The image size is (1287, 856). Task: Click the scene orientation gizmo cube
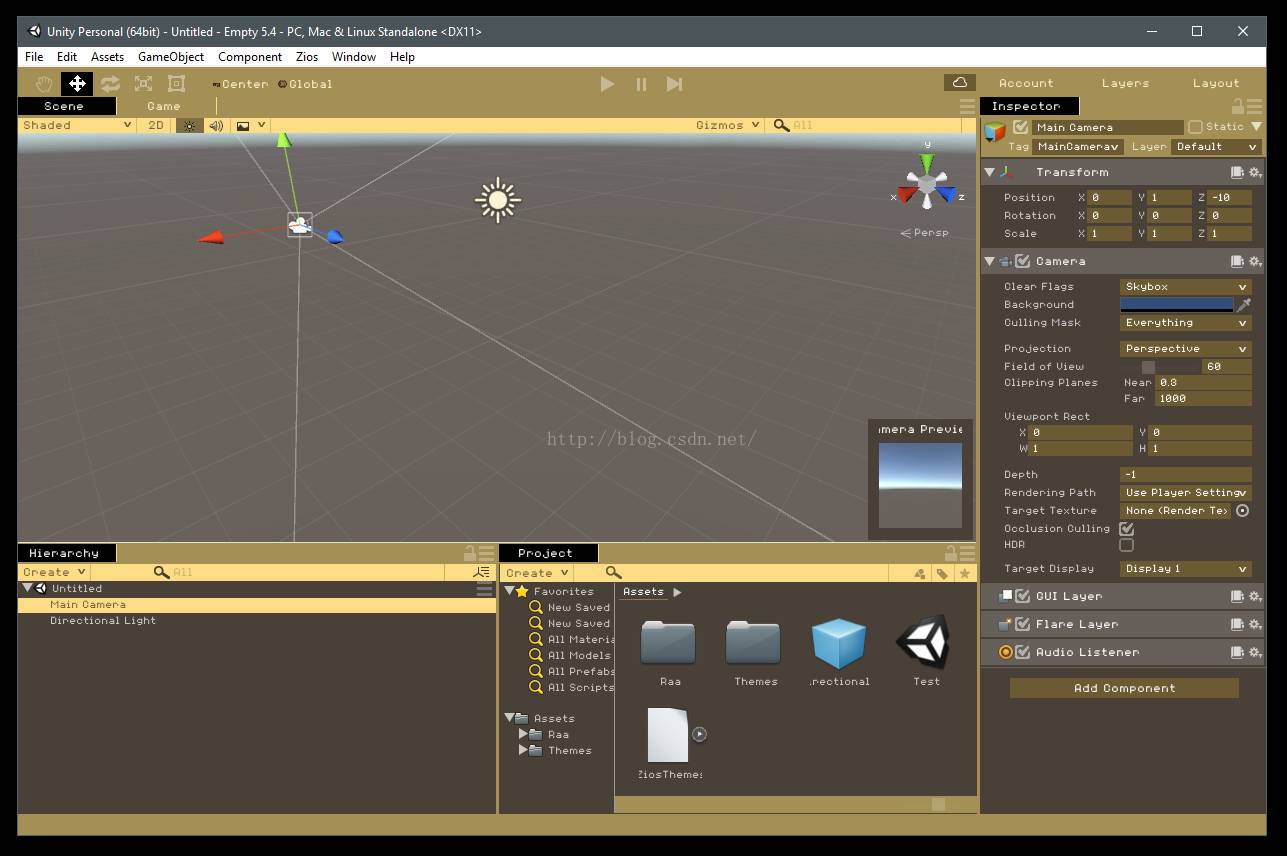[927, 185]
